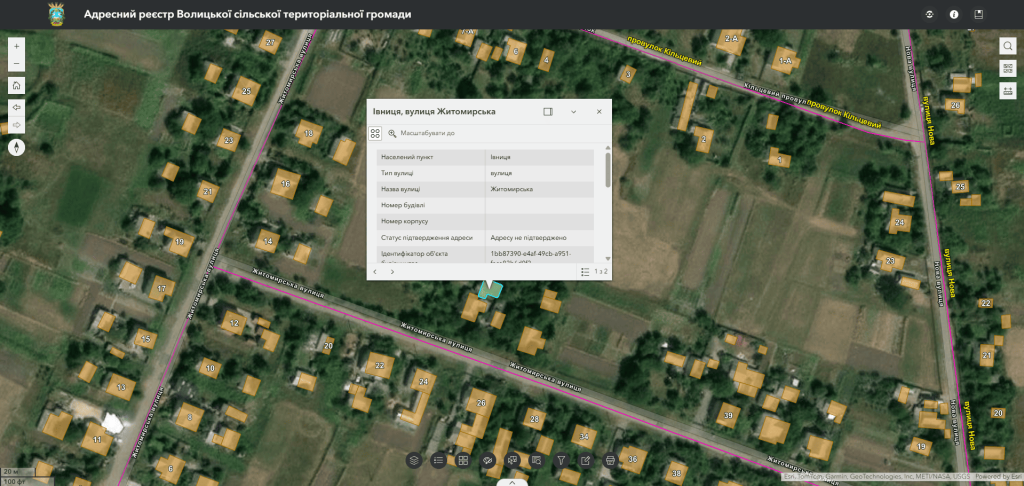Select building number 26 on map

tap(481, 404)
